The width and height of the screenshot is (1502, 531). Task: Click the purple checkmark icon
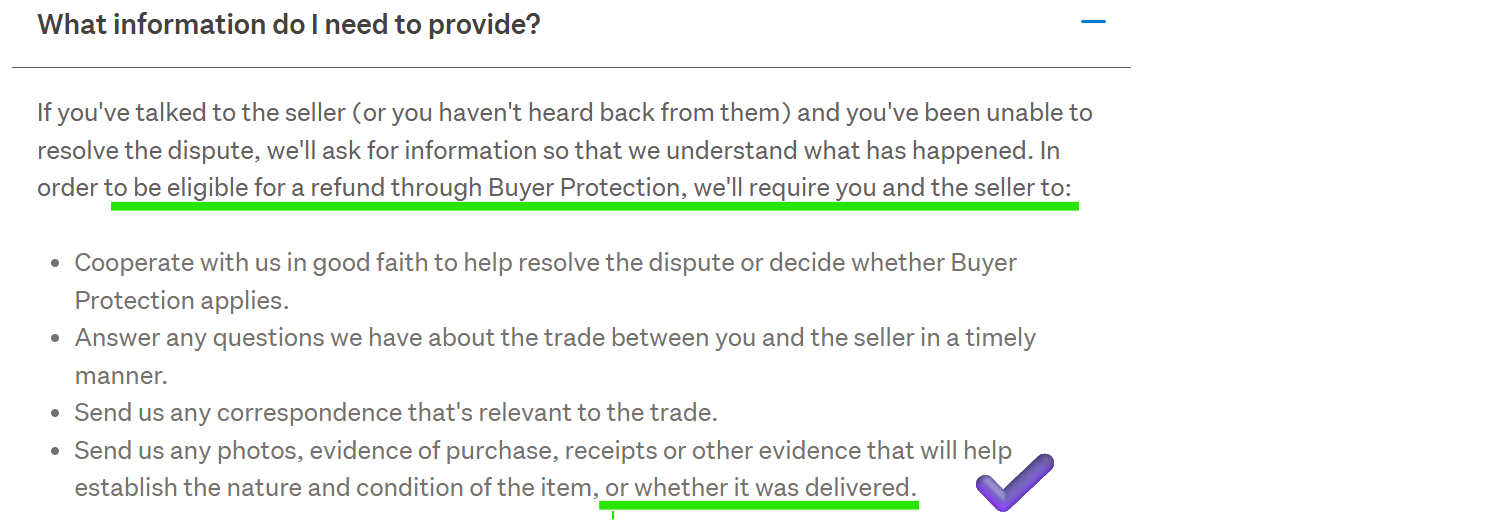coord(1013,482)
